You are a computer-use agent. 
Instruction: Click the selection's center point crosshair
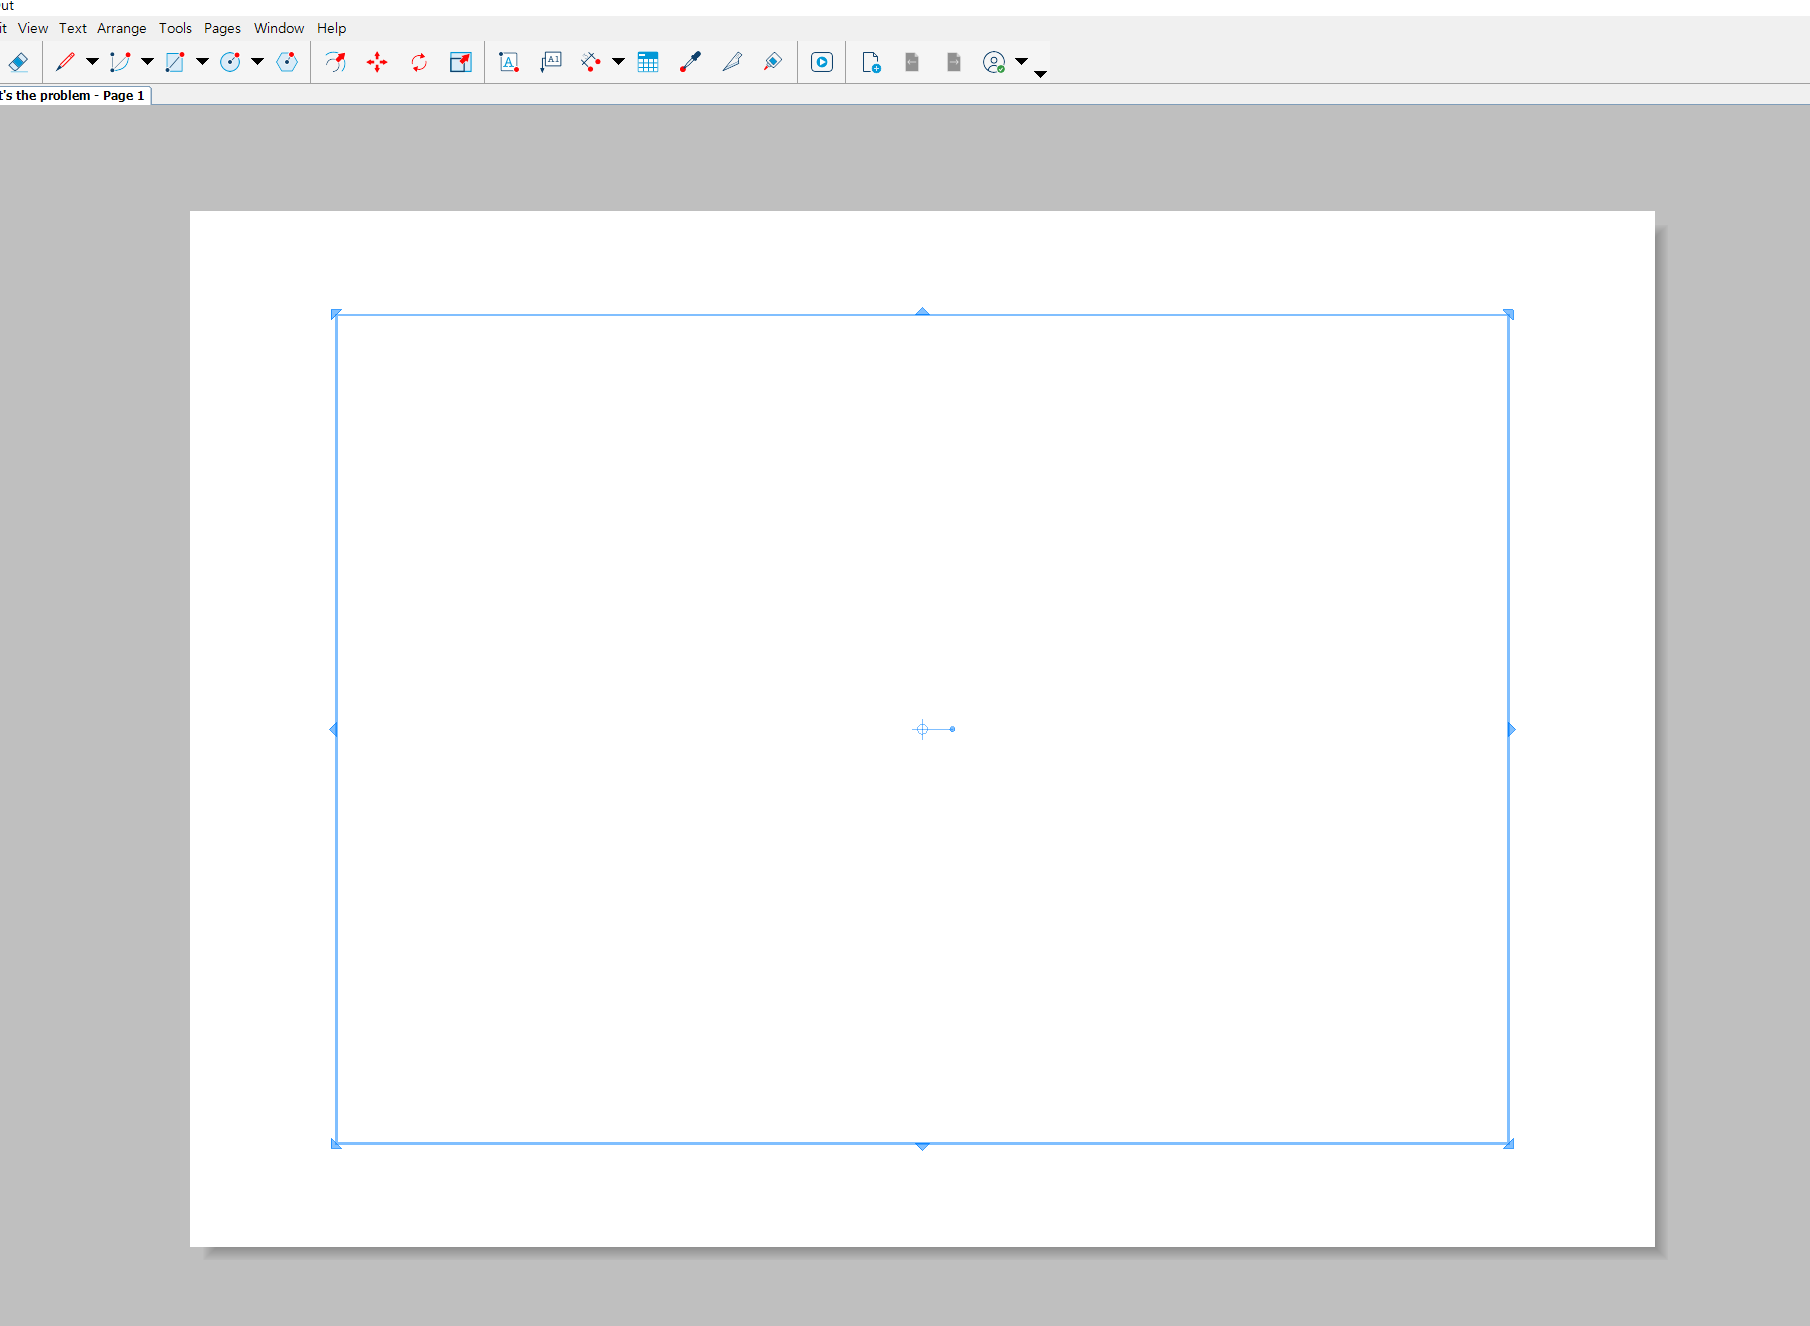point(922,729)
